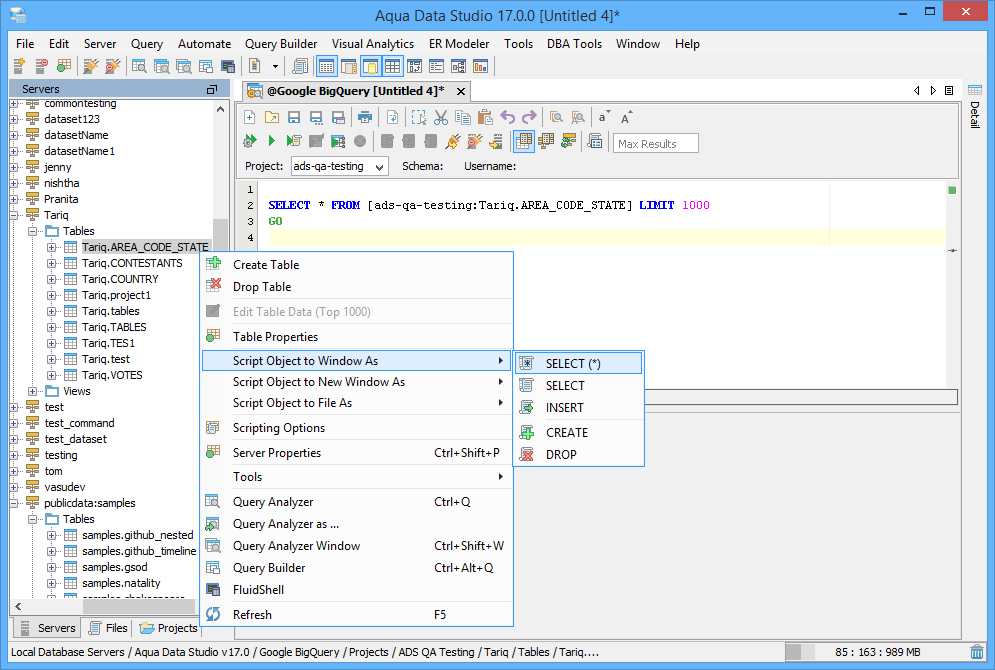The width and height of the screenshot is (995, 670).
Task: Choose Table Properties from the context menu
Action: click(357, 337)
